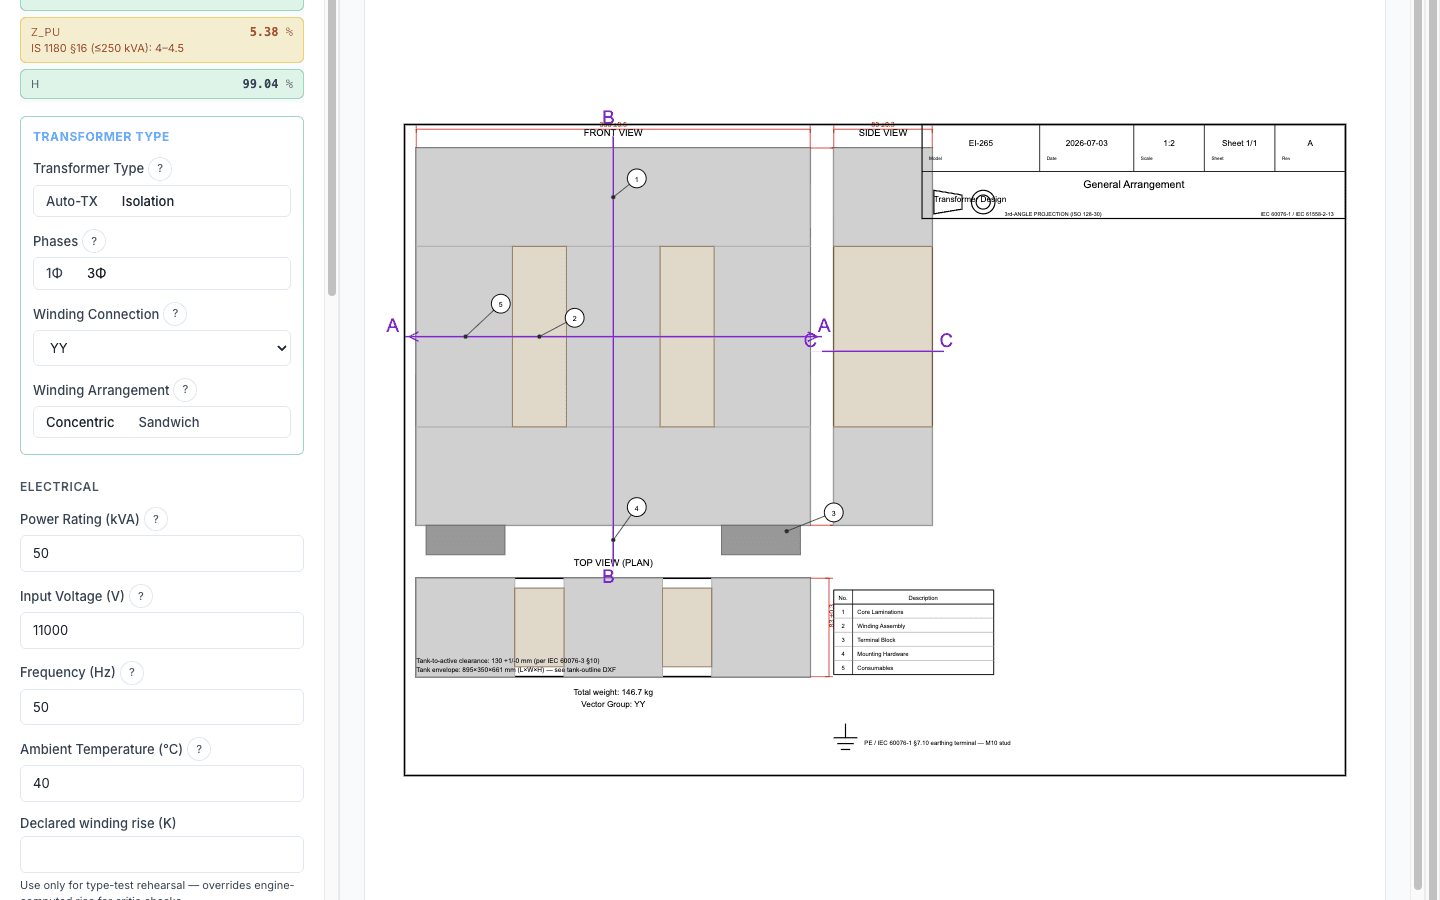Click Mounting Hardware row in parts table
1440x900 pixels.
pyautogui.click(x=914, y=654)
